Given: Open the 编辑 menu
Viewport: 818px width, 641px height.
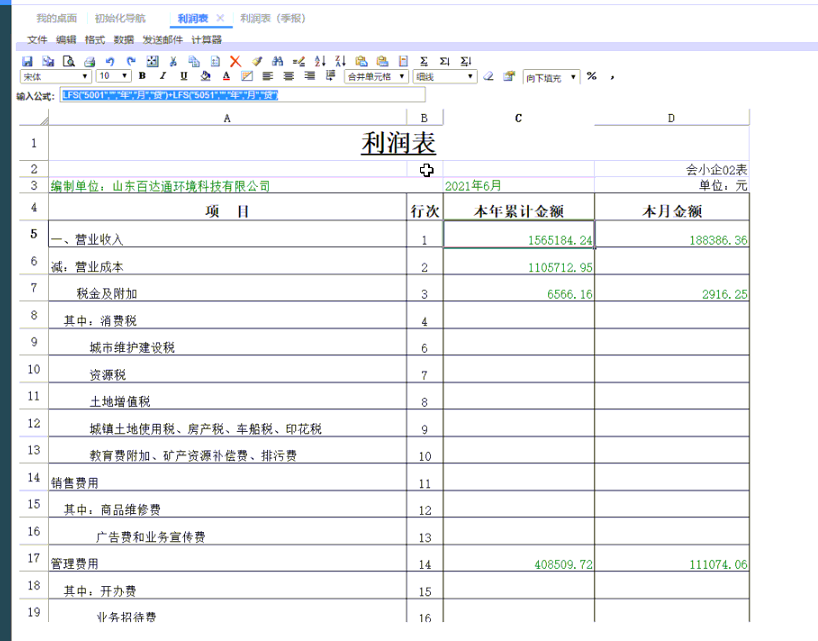Looking at the screenshot, I should [x=66, y=40].
